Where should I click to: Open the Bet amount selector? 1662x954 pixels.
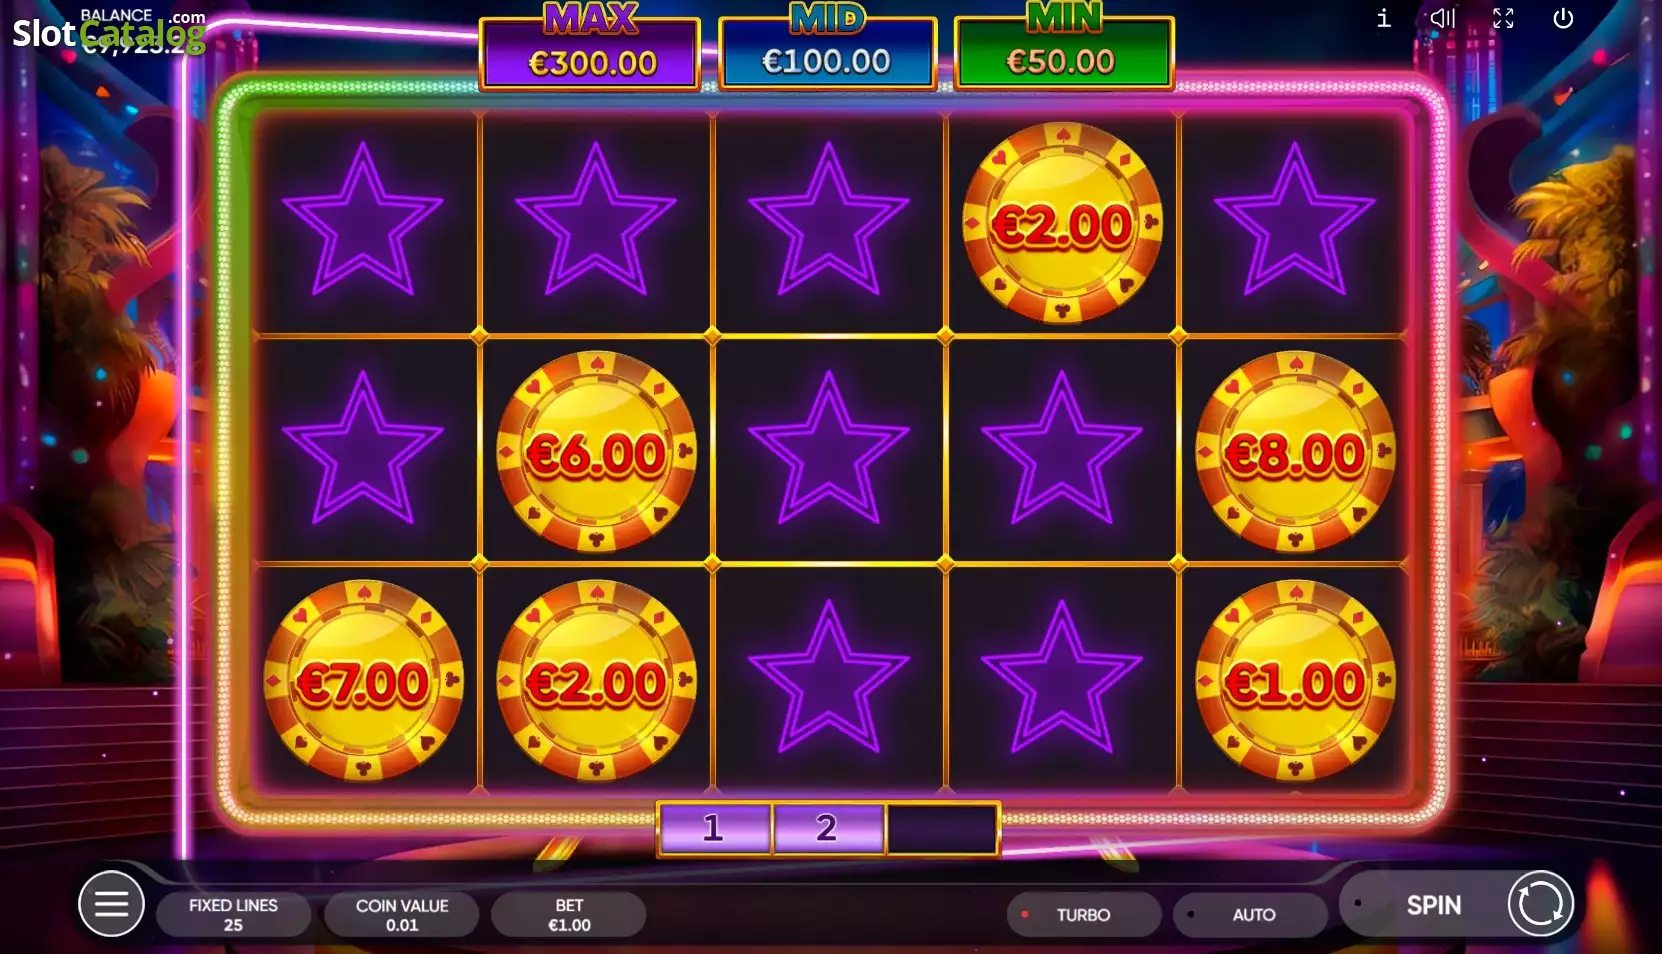(569, 914)
